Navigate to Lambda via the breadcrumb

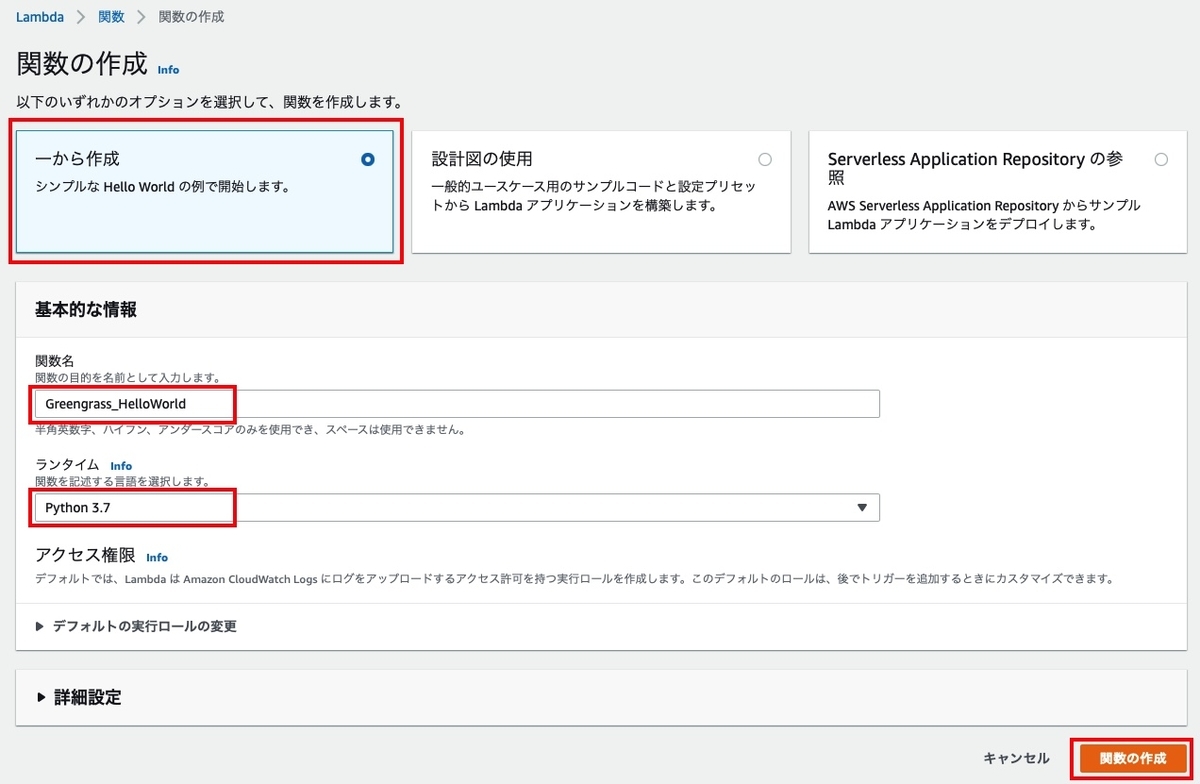coord(39,16)
